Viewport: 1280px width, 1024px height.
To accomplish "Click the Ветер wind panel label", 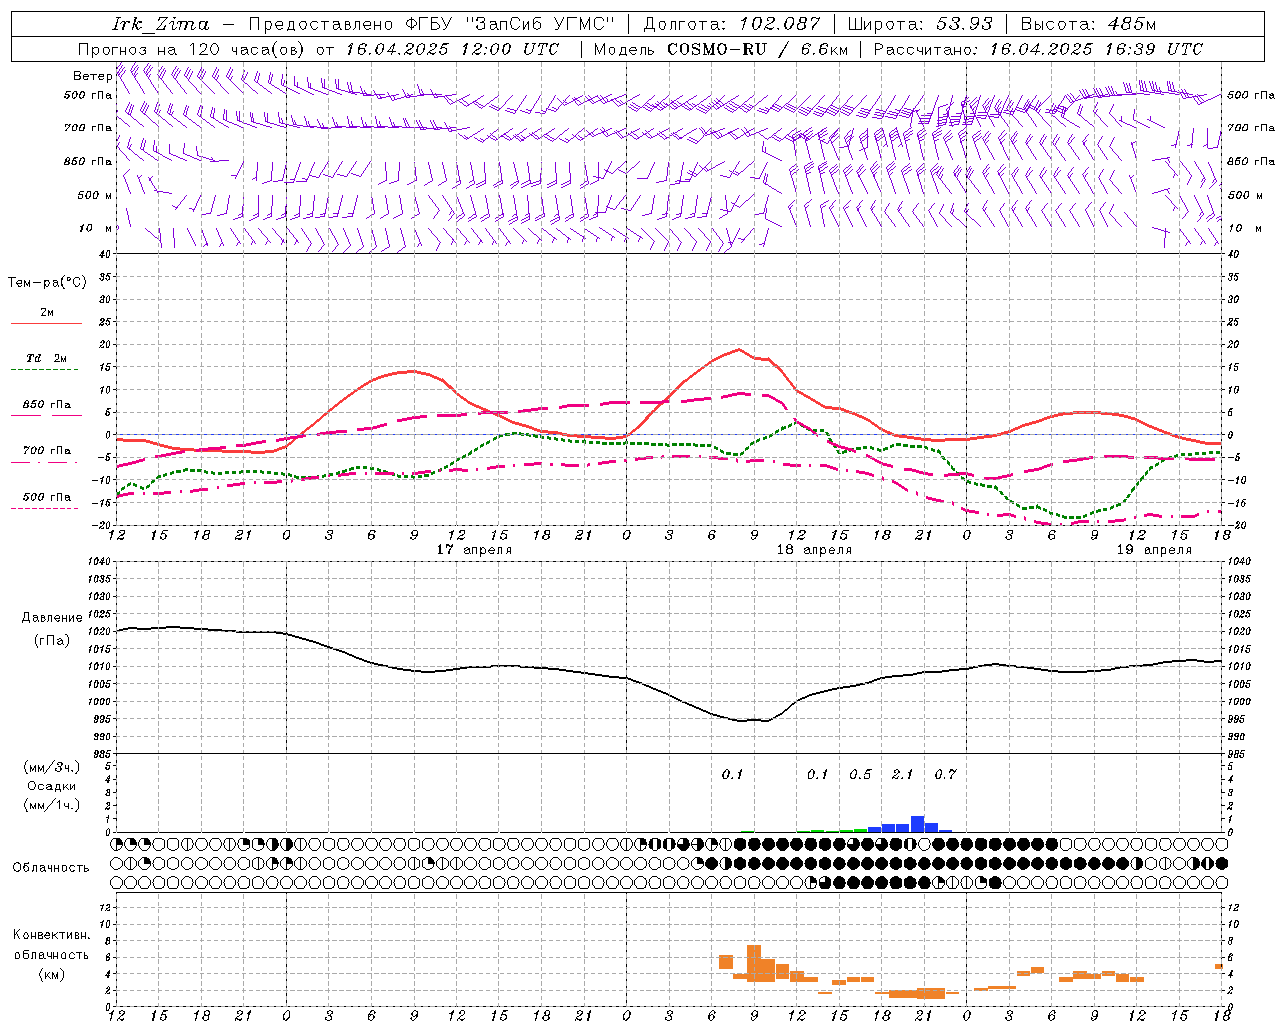I will [92, 76].
